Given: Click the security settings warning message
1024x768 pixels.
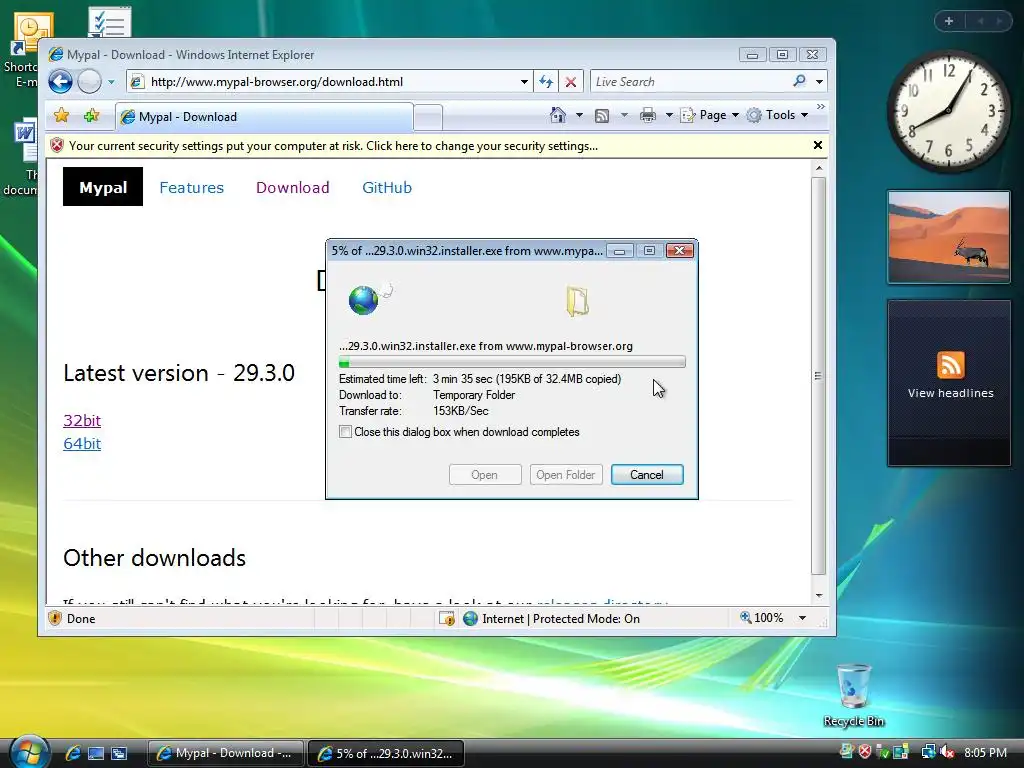Looking at the screenshot, I should point(333,146).
